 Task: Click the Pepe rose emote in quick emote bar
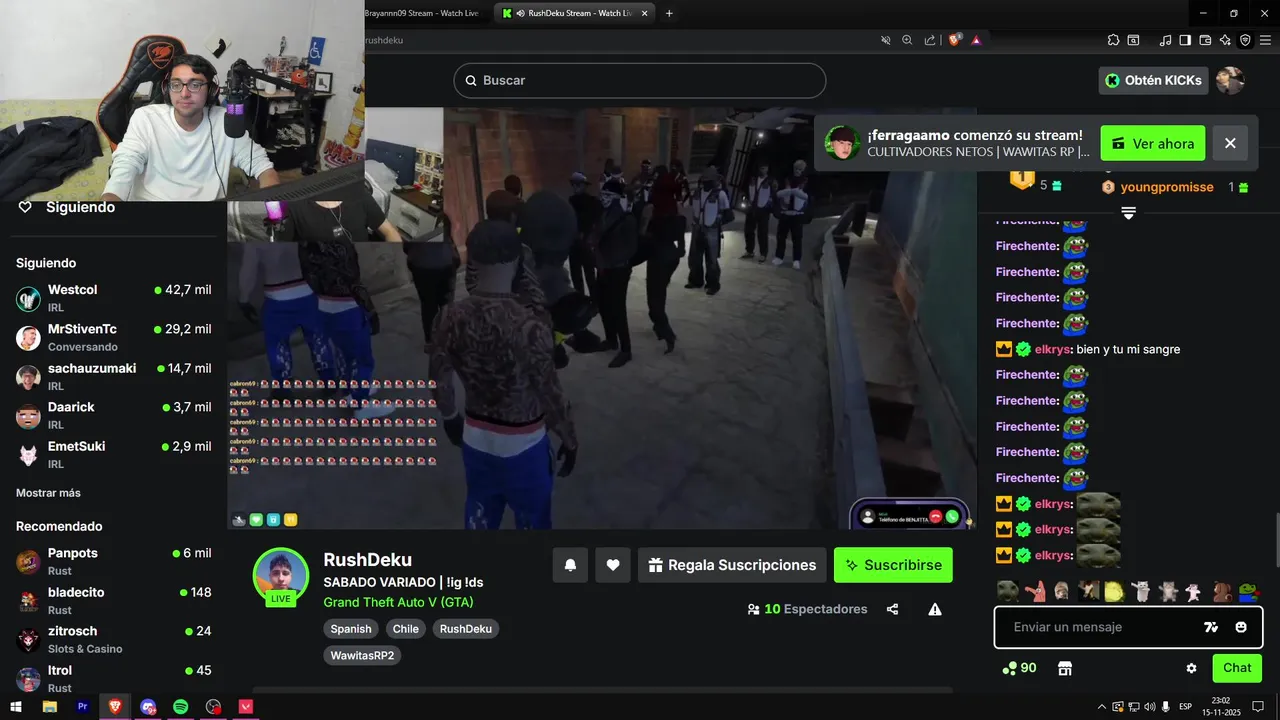[1247, 591]
